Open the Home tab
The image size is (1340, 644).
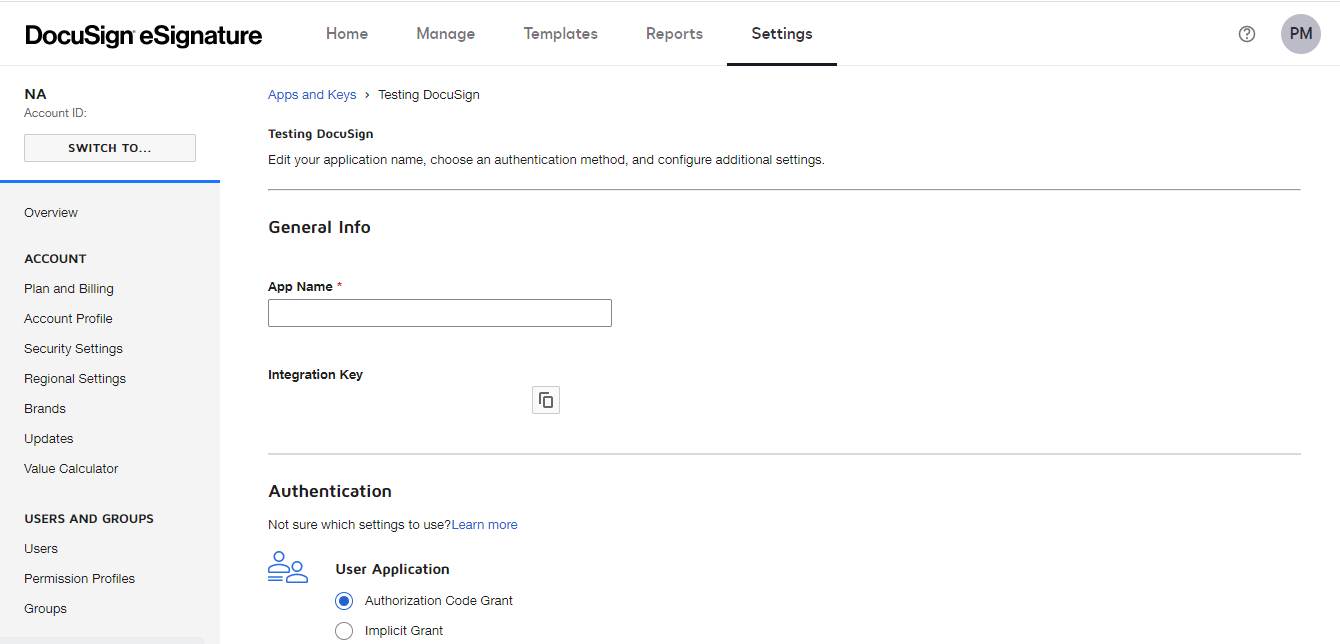tap(347, 34)
